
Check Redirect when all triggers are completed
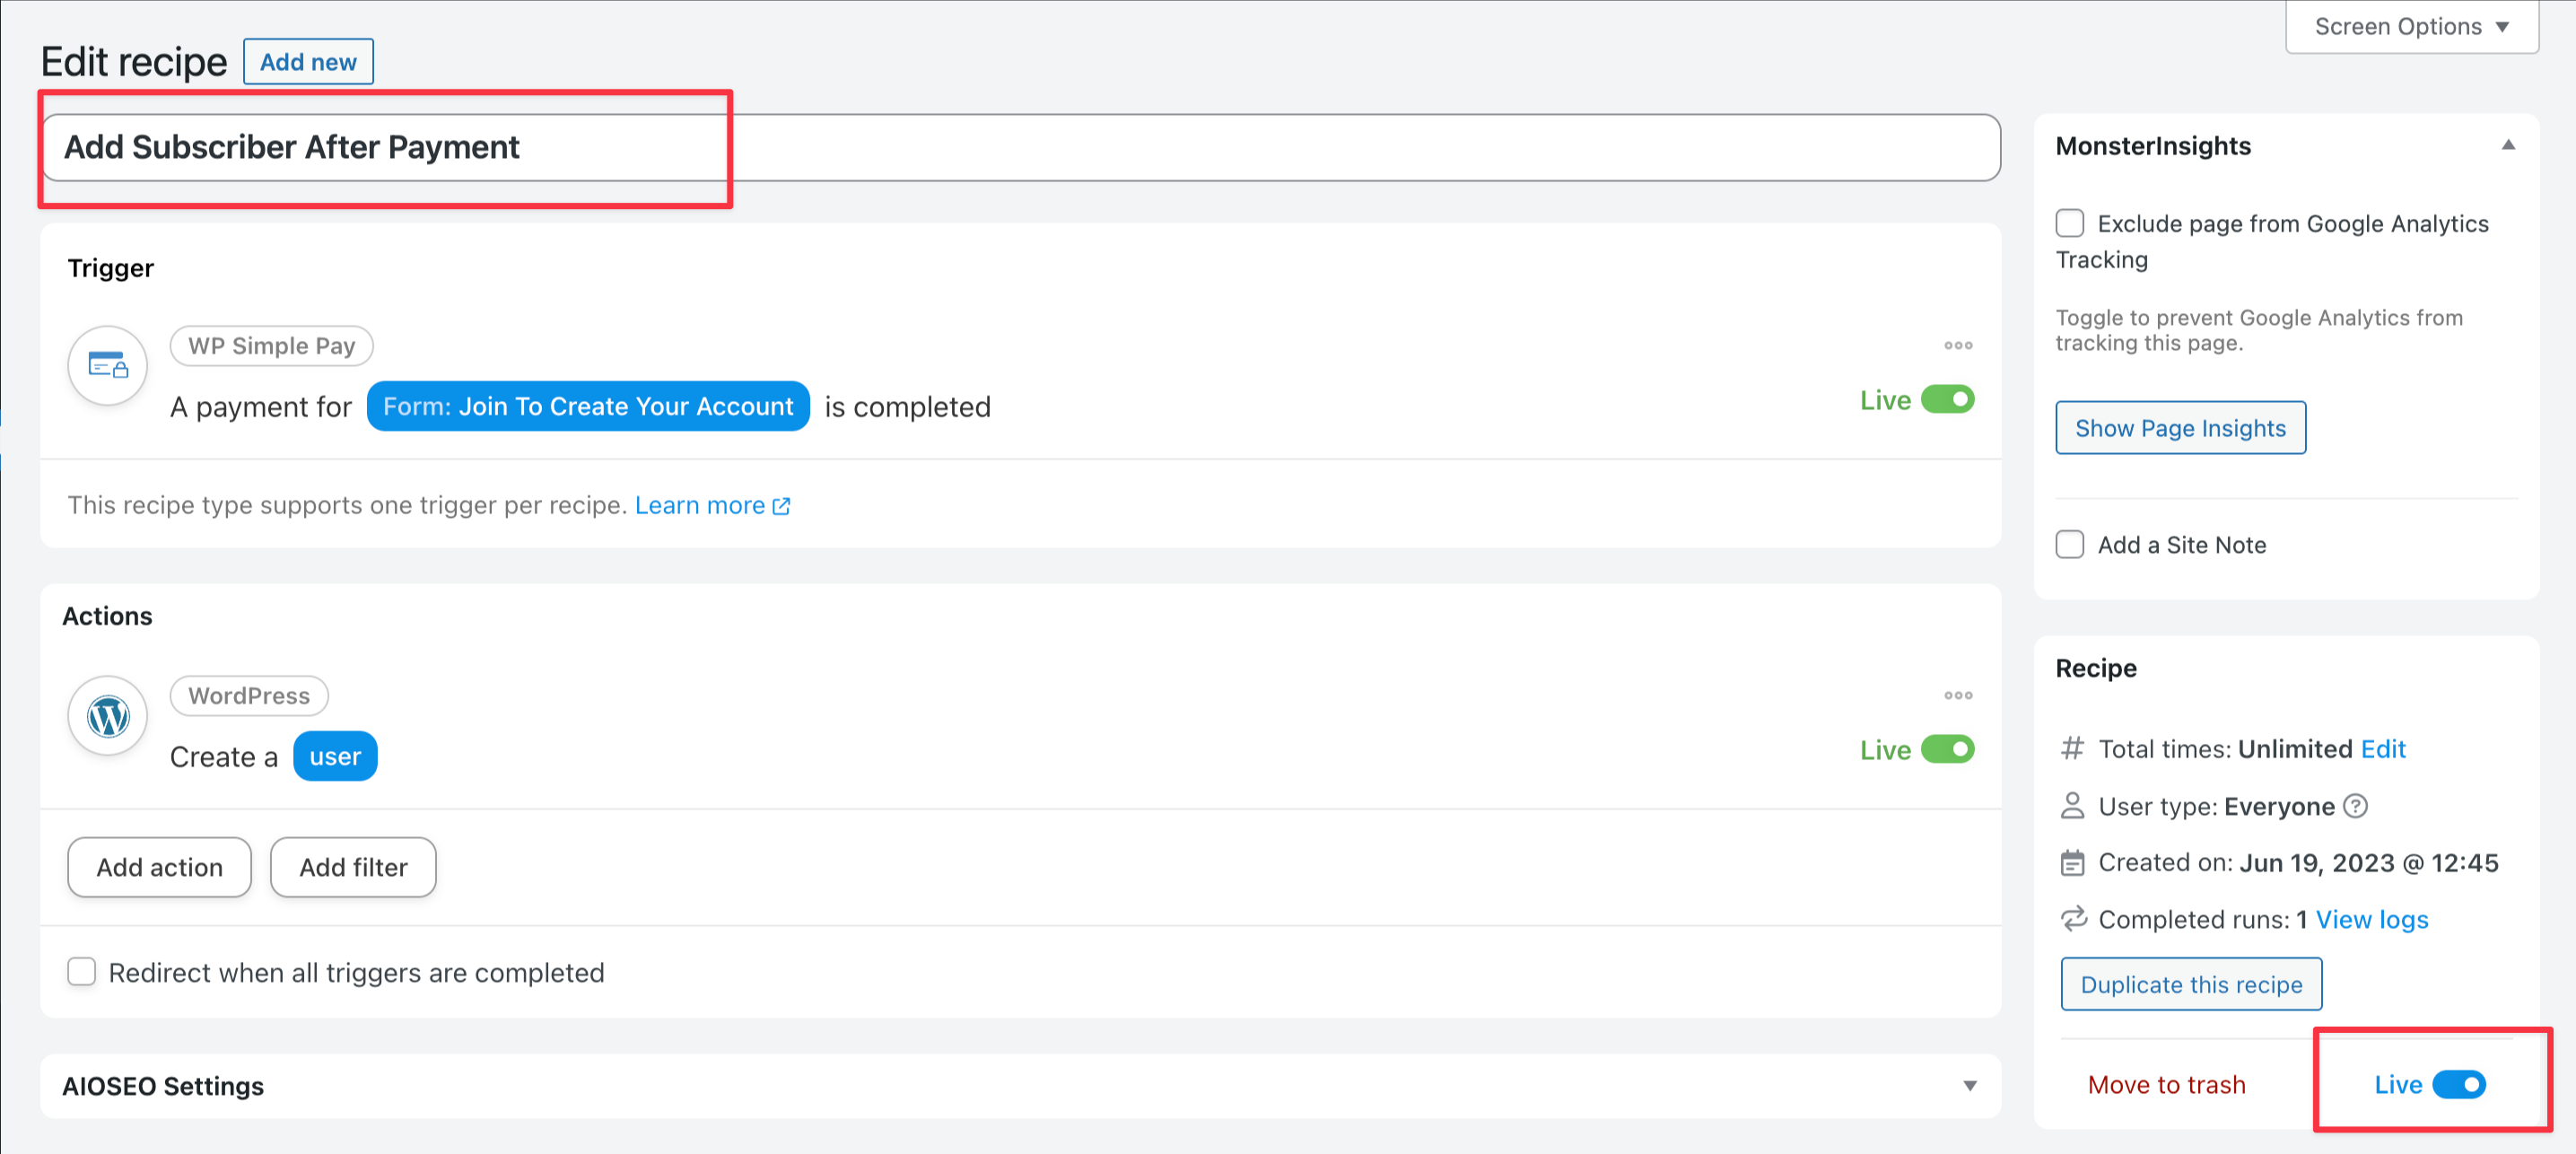click(82, 972)
